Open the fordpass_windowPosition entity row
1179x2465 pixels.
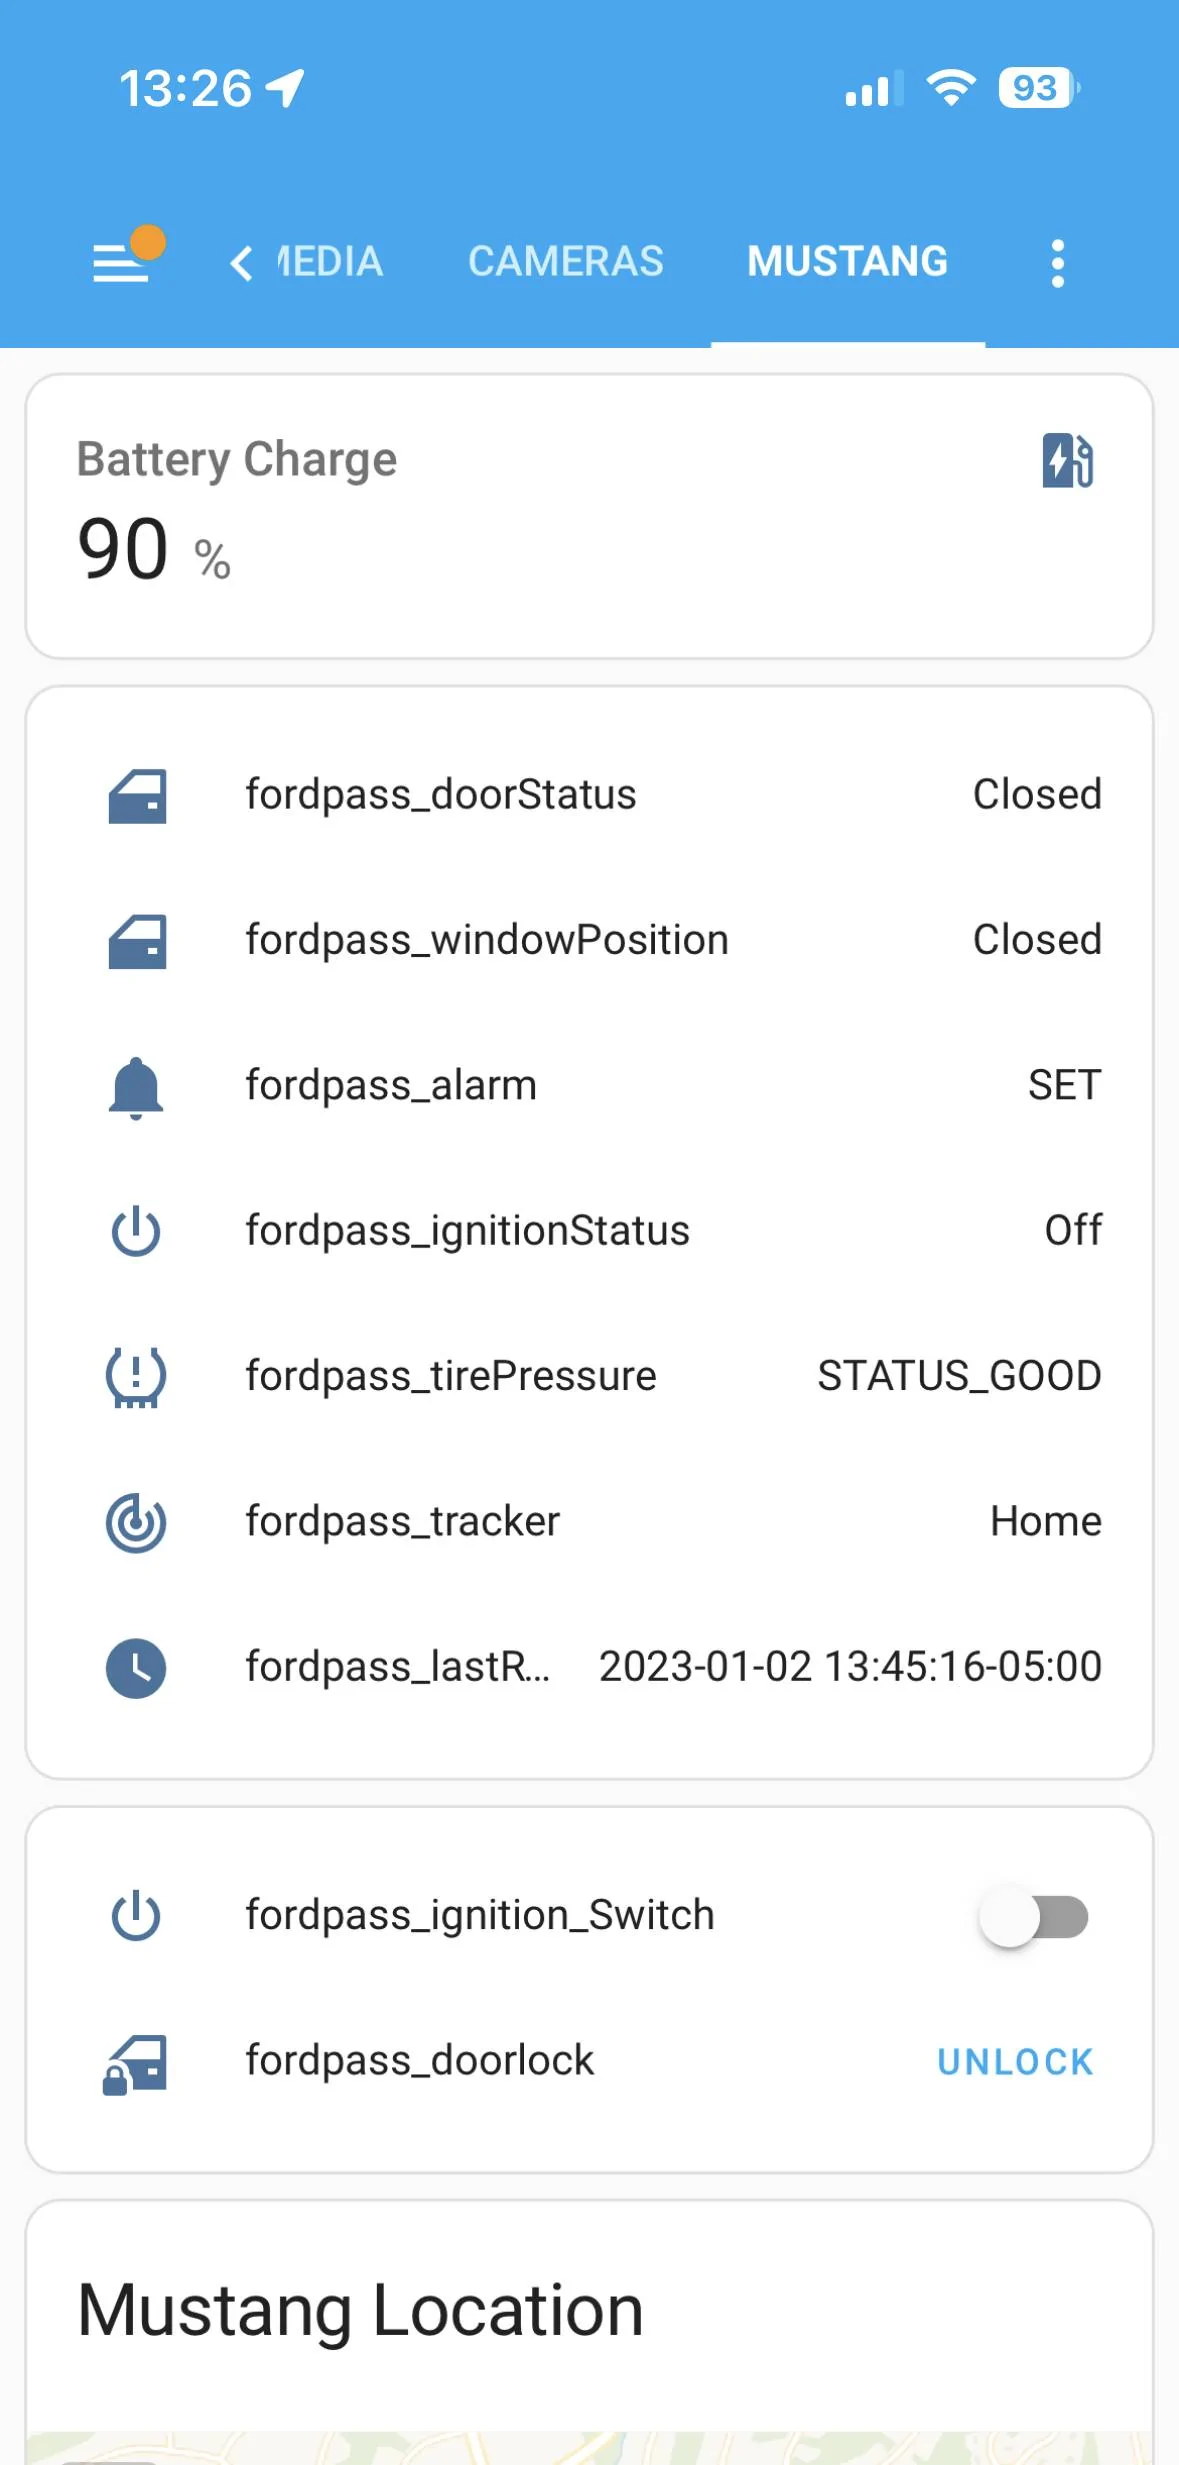coord(589,941)
